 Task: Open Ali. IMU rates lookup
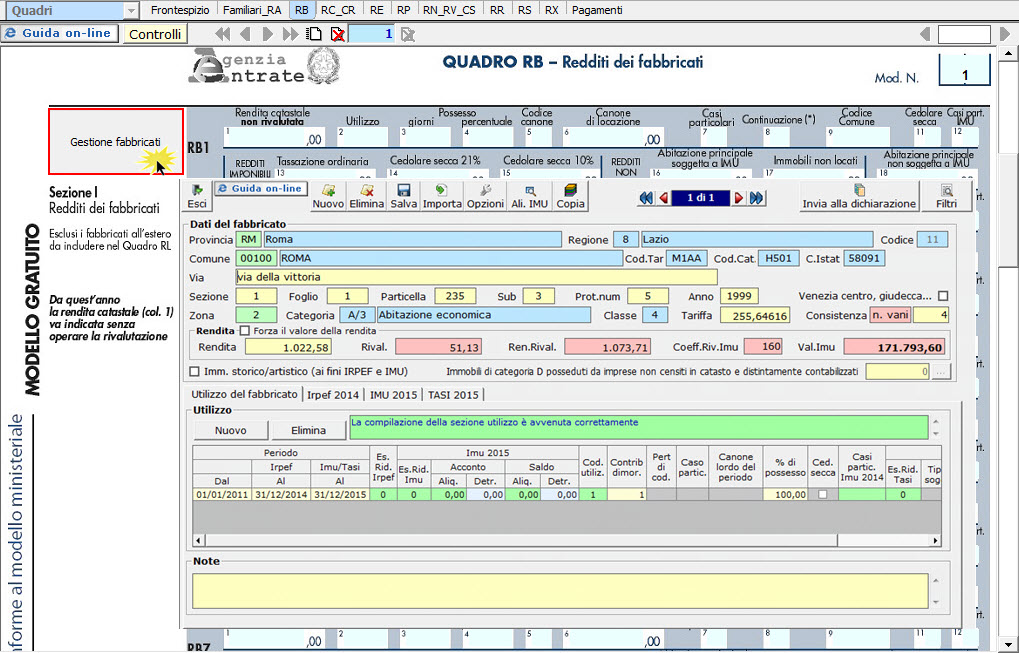(530, 196)
